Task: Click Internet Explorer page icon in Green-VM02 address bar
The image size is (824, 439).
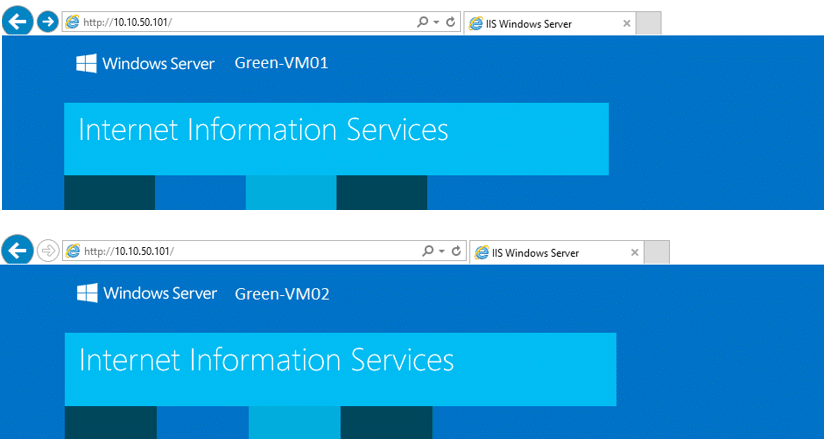Action: tap(73, 251)
